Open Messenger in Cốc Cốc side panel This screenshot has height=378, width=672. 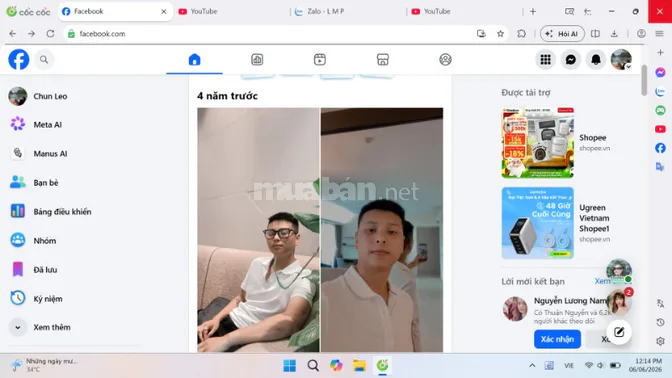tap(660, 72)
